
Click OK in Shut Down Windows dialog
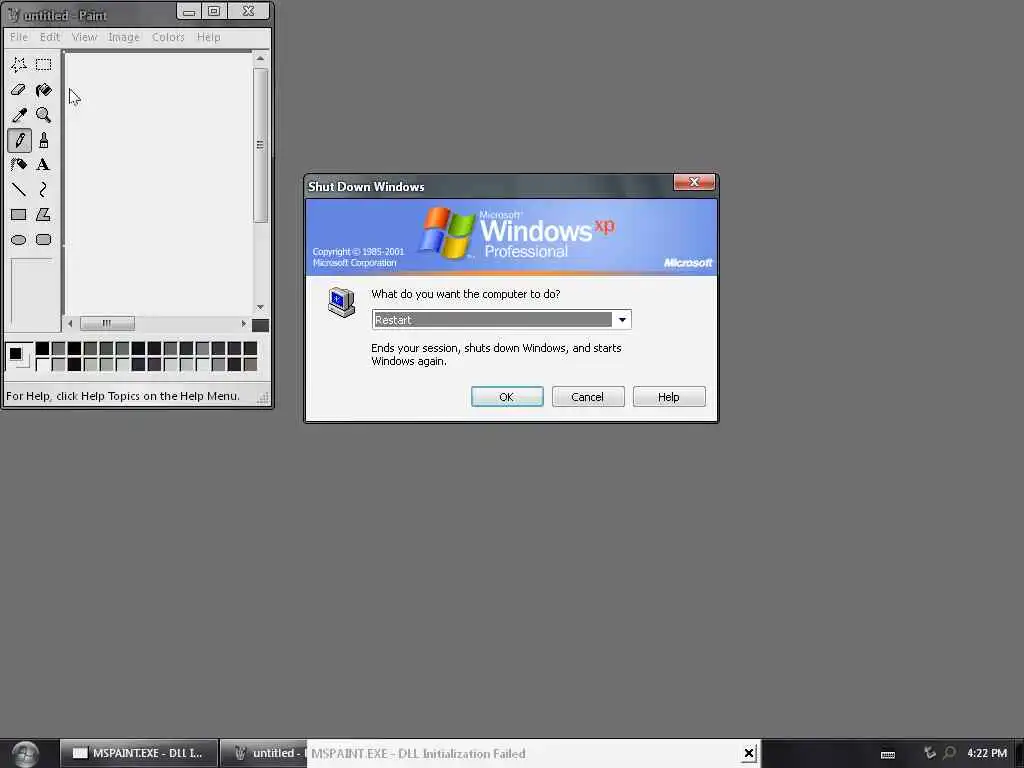point(507,396)
